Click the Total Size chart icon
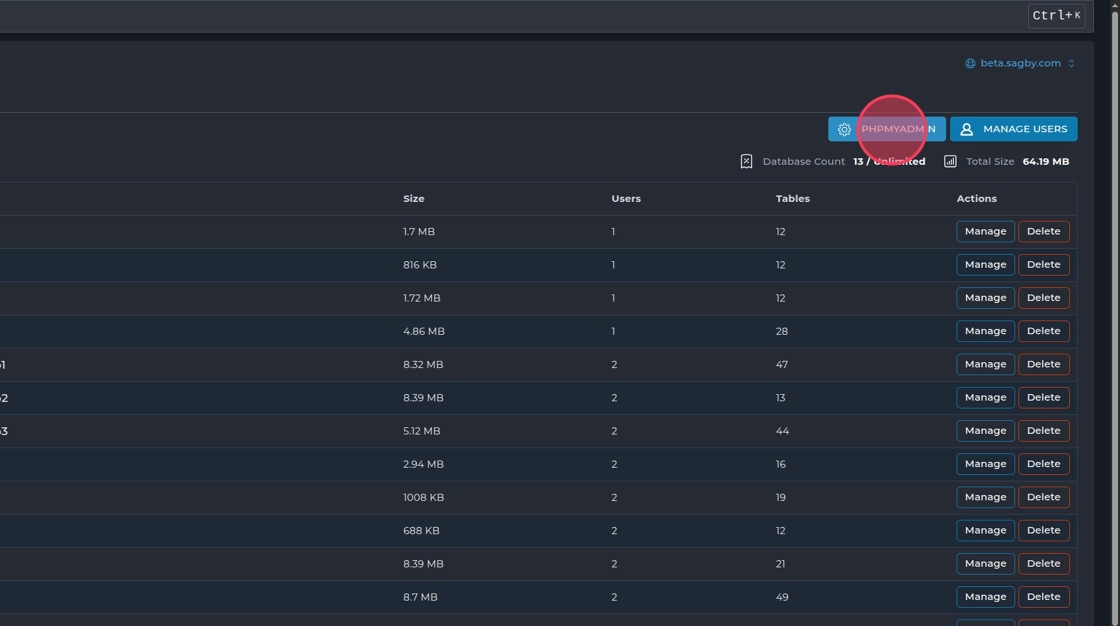 (950, 161)
